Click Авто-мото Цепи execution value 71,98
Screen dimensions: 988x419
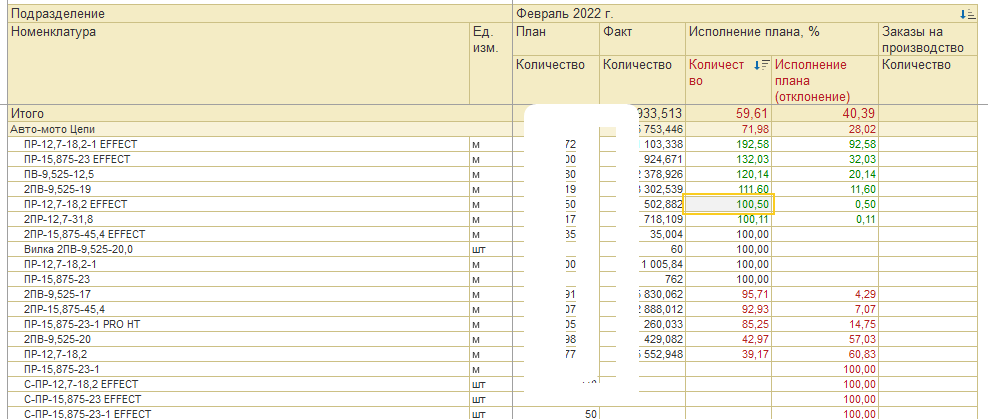click(755, 129)
